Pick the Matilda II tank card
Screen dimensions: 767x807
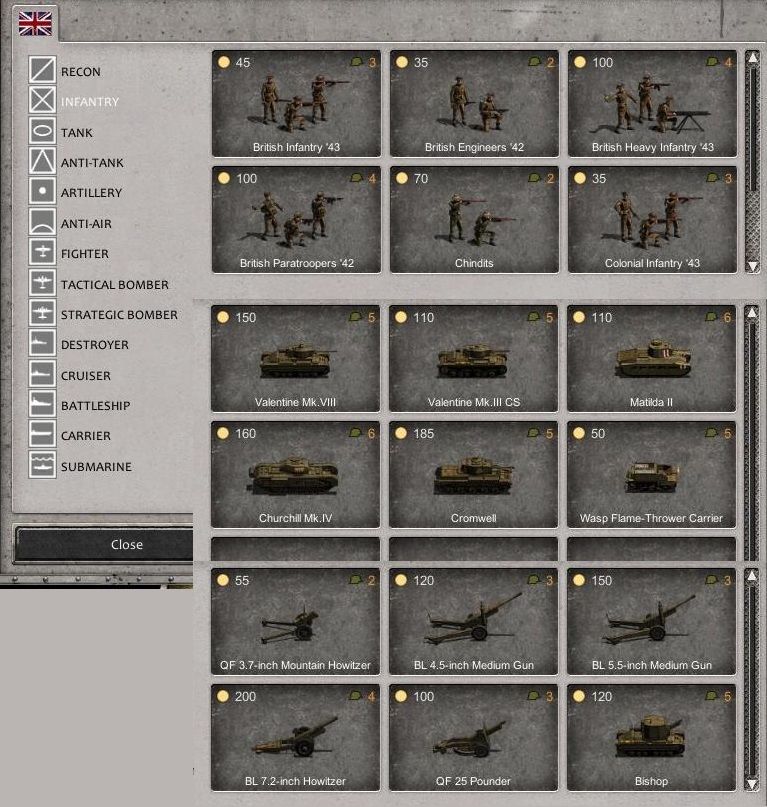point(651,358)
